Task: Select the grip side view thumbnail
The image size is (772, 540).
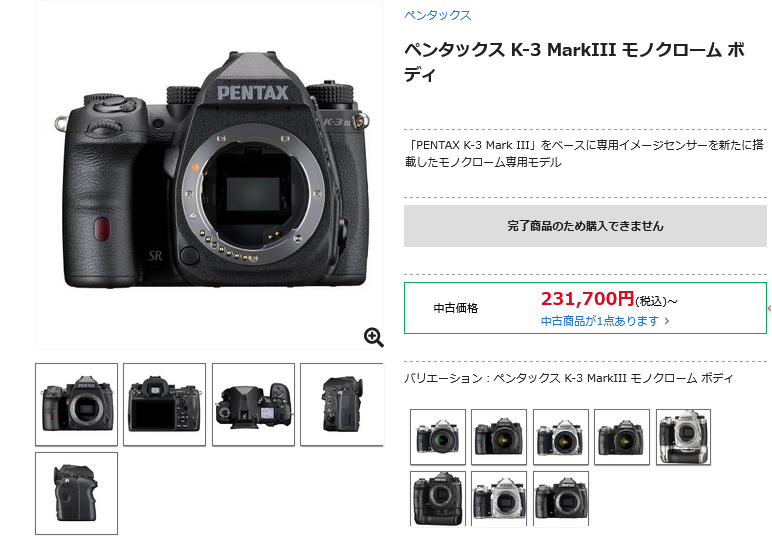Action: coord(76,493)
